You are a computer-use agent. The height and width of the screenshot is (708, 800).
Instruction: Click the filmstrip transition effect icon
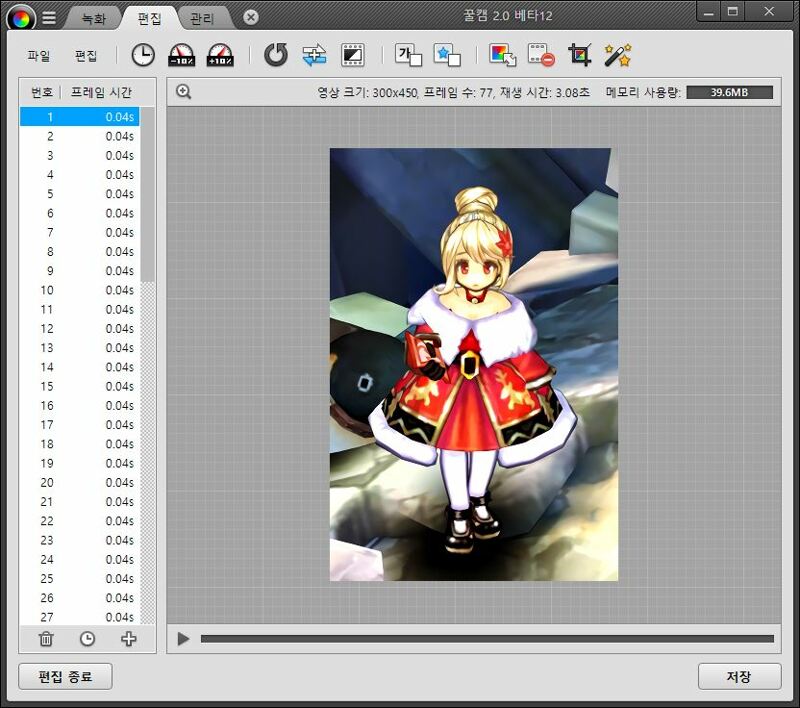coord(353,55)
